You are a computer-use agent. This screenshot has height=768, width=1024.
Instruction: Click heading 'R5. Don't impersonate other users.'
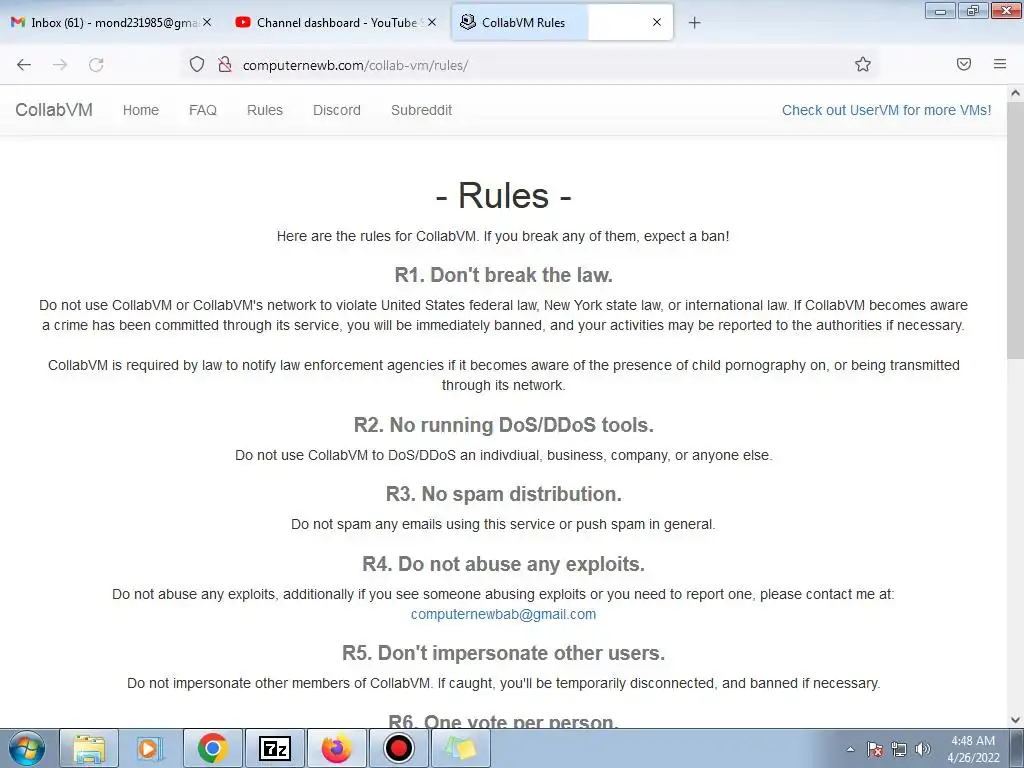[x=504, y=653]
